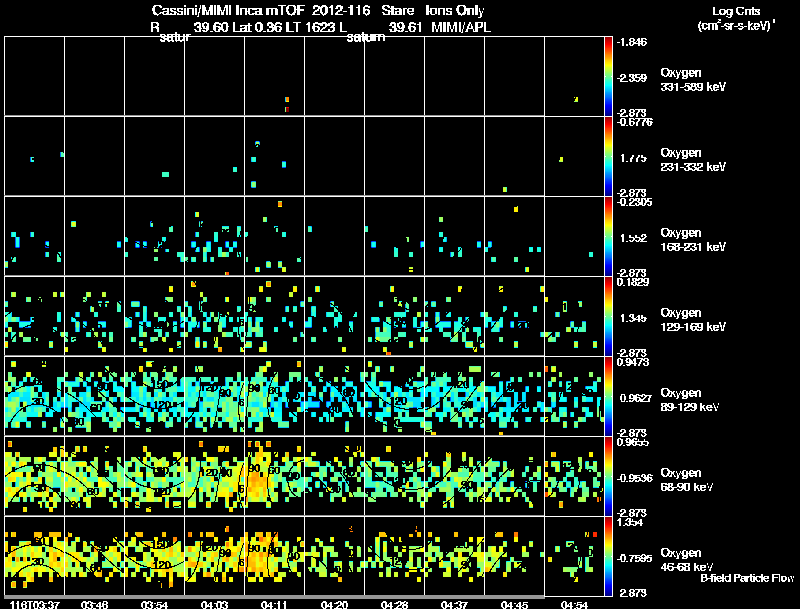Image resolution: width=800 pixels, height=609 pixels.
Task: Click the 89-129 keV color scale bar
Action: click(x=608, y=396)
